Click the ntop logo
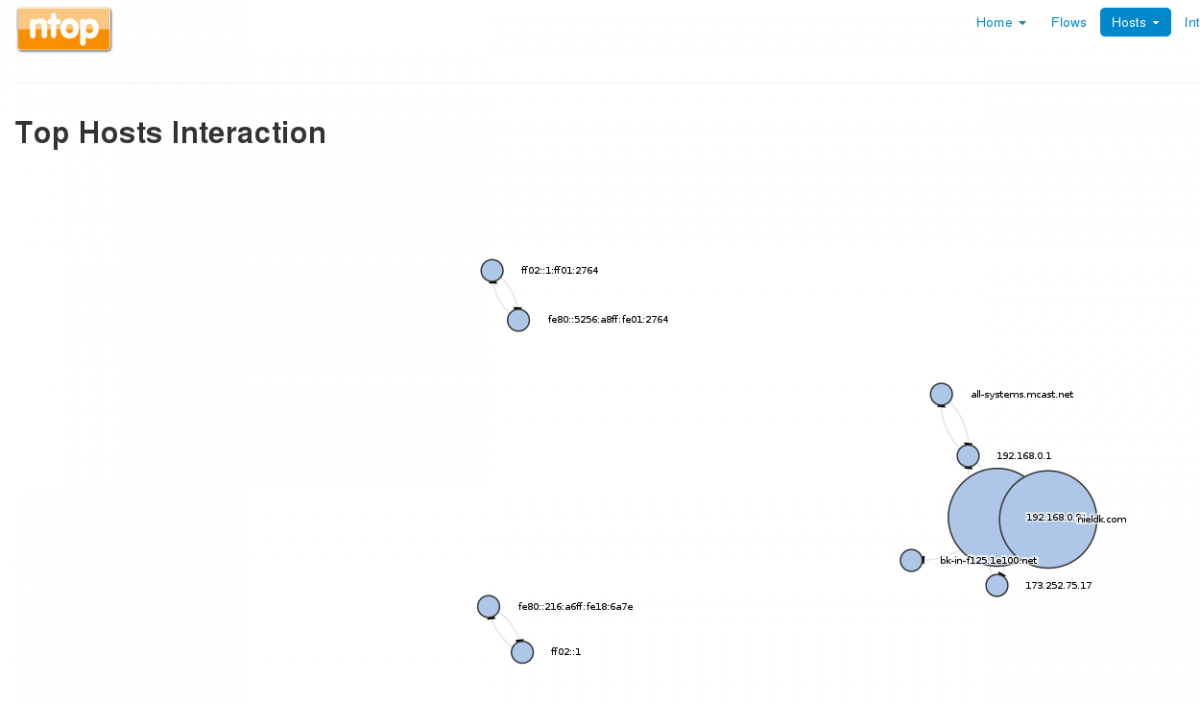 64,30
